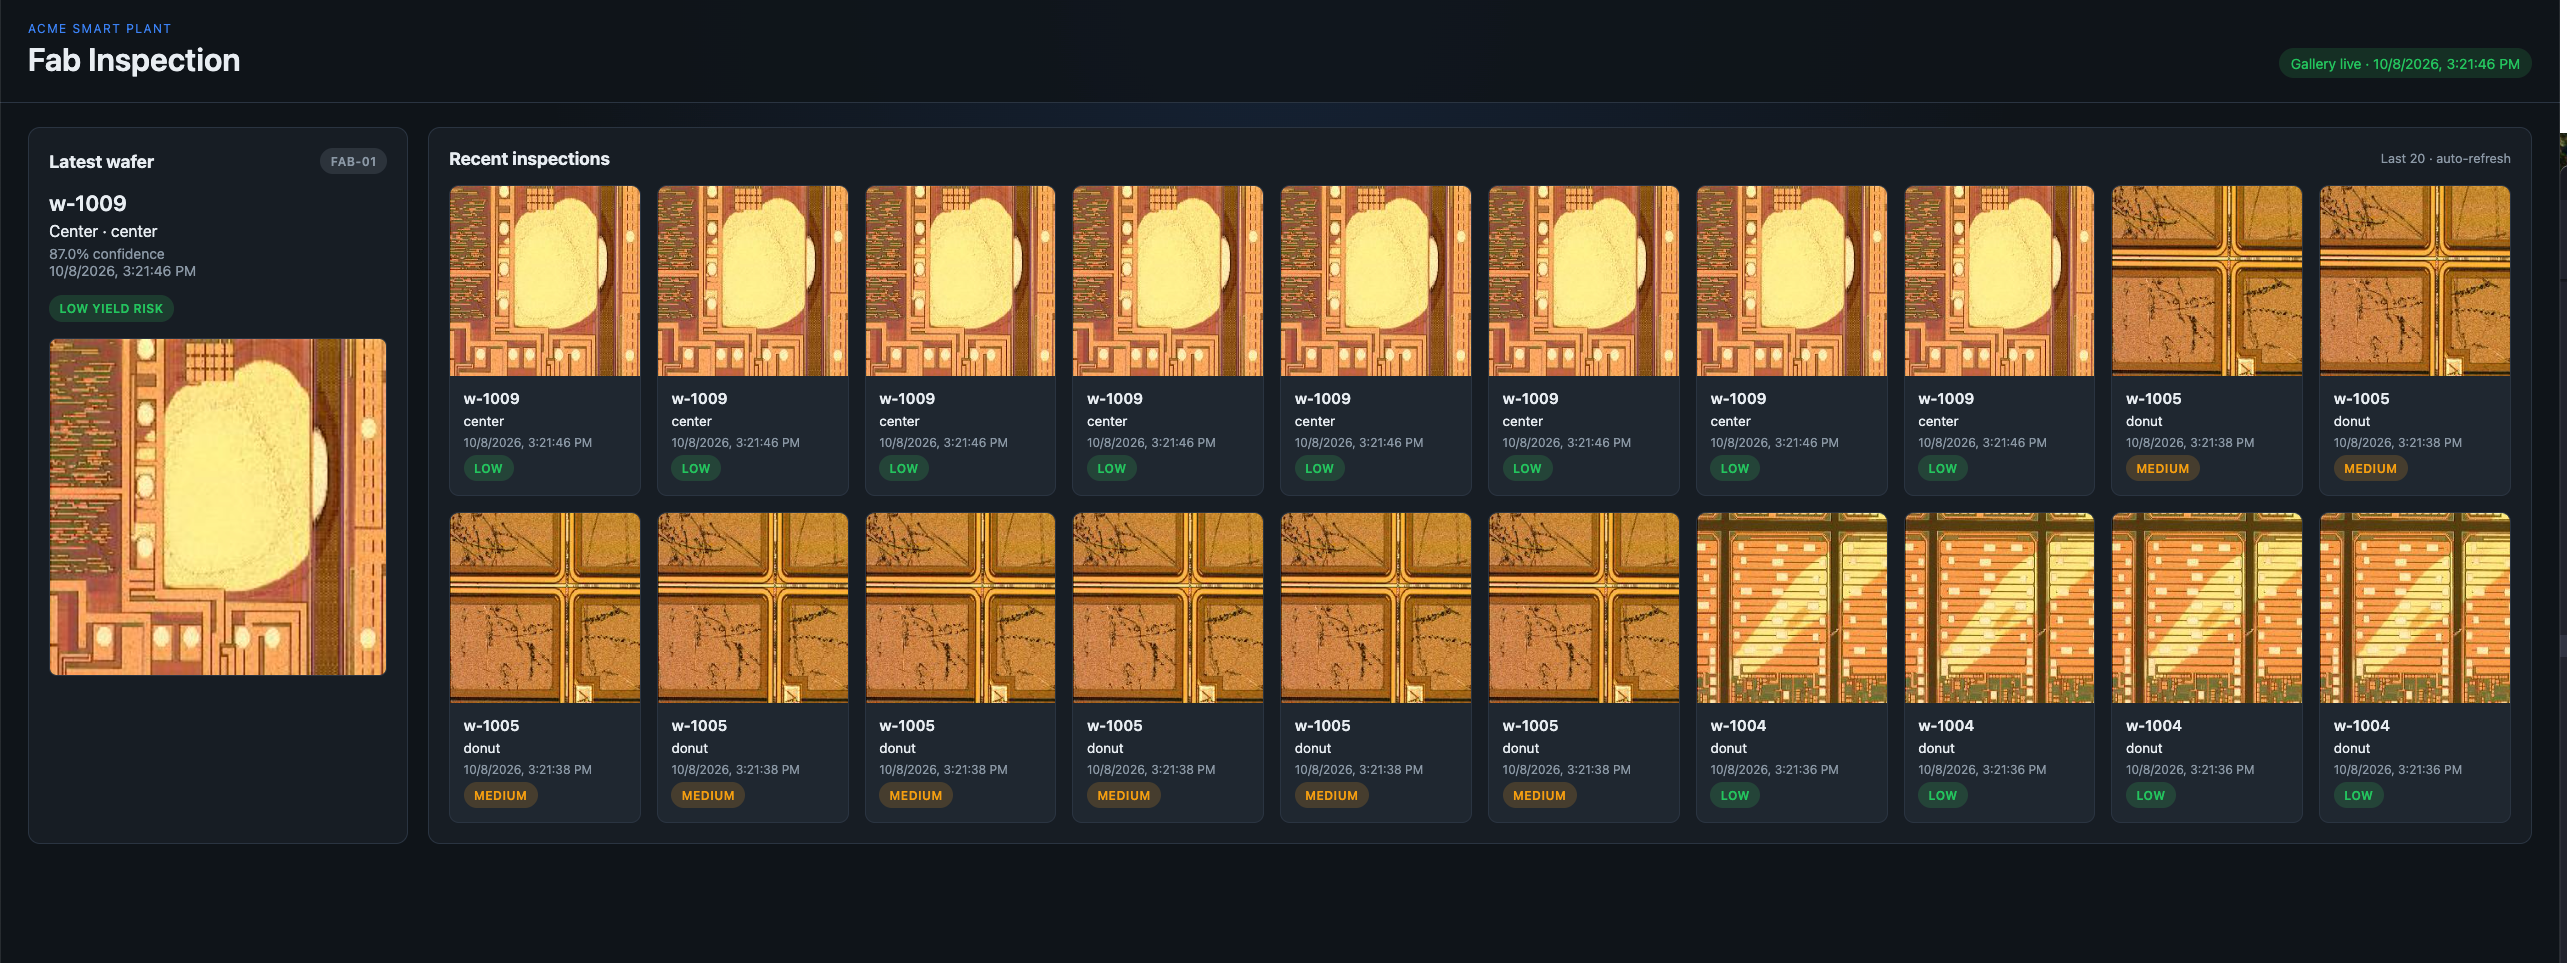Viewport: 2567px width, 963px height.
Task: Click the LOW badge on the first w-1009 card
Action: [x=488, y=469]
